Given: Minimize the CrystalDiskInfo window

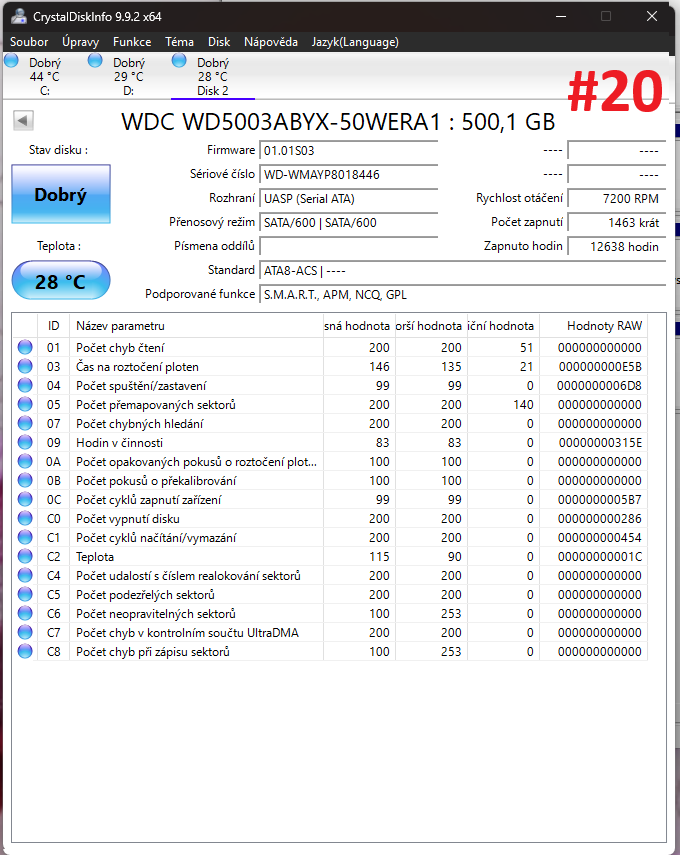Looking at the screenshot, I should [x=561, y=16].
